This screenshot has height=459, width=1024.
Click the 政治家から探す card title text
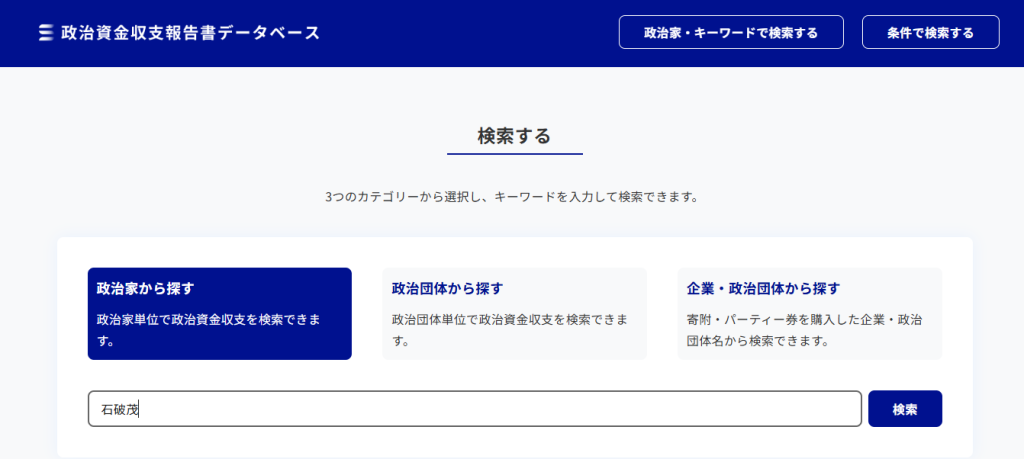[145, 289]
